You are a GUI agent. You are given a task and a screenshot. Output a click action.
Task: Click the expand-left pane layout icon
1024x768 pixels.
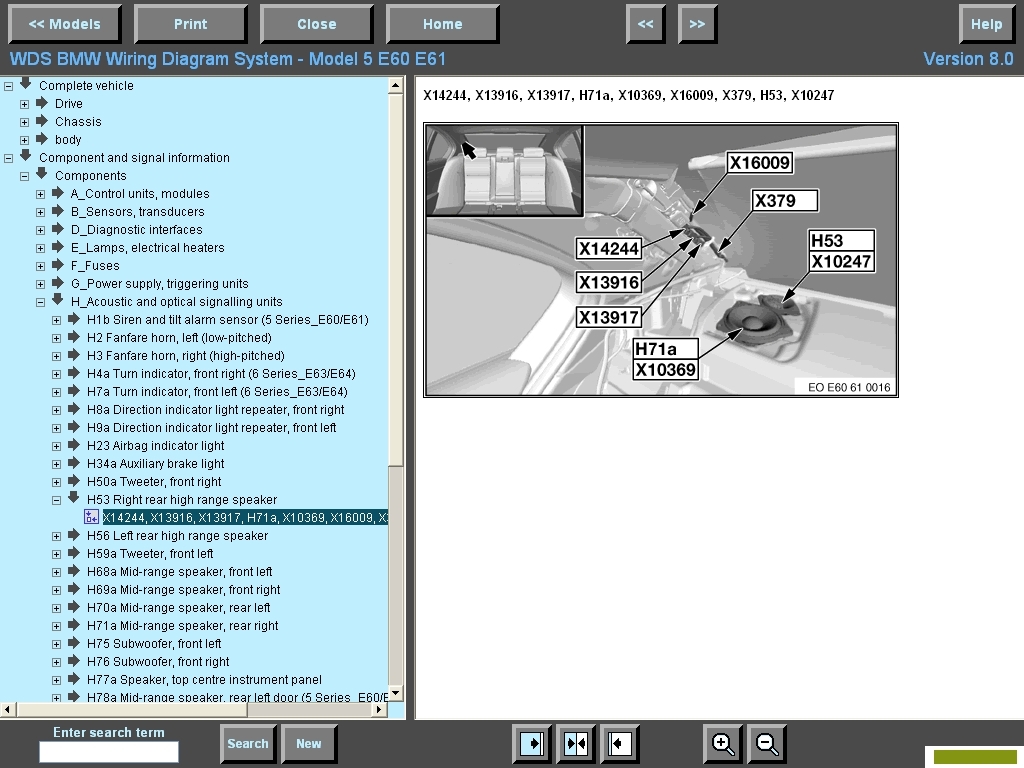click(x=619, y=744)
